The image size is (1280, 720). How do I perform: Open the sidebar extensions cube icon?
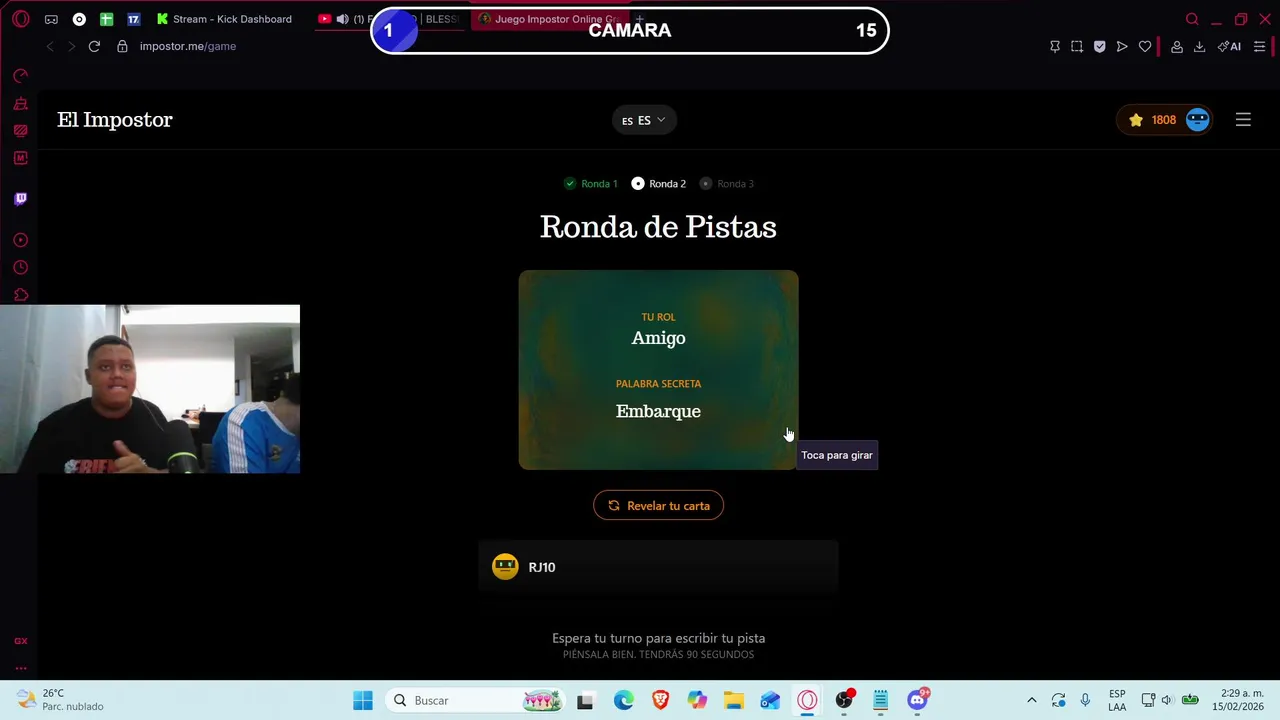coord(20,295)
